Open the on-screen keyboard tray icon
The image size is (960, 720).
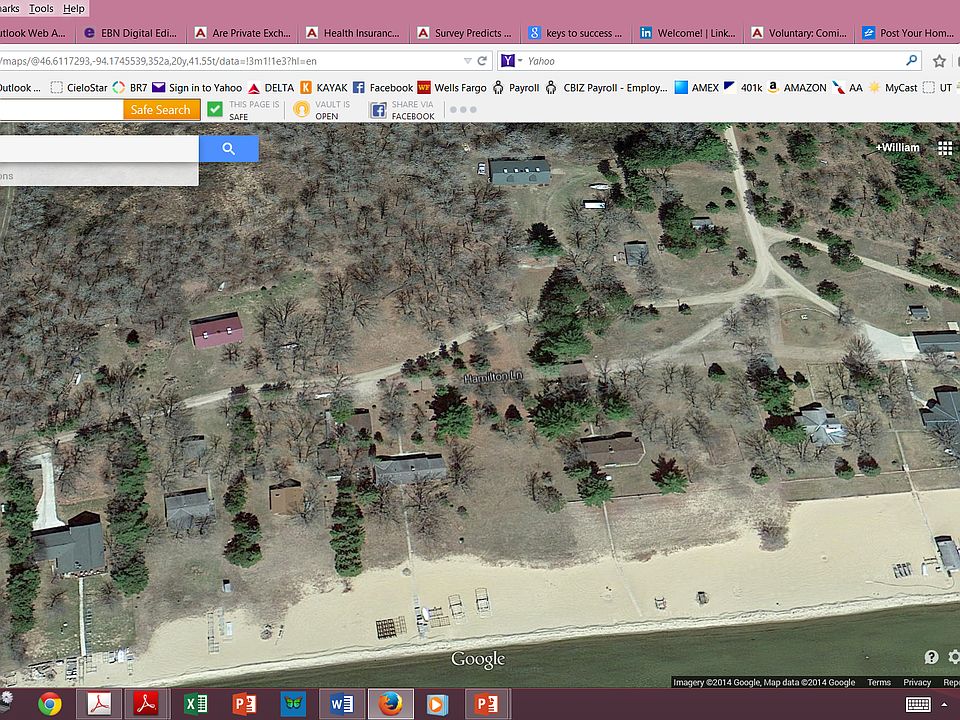click(x=918, y=704)
